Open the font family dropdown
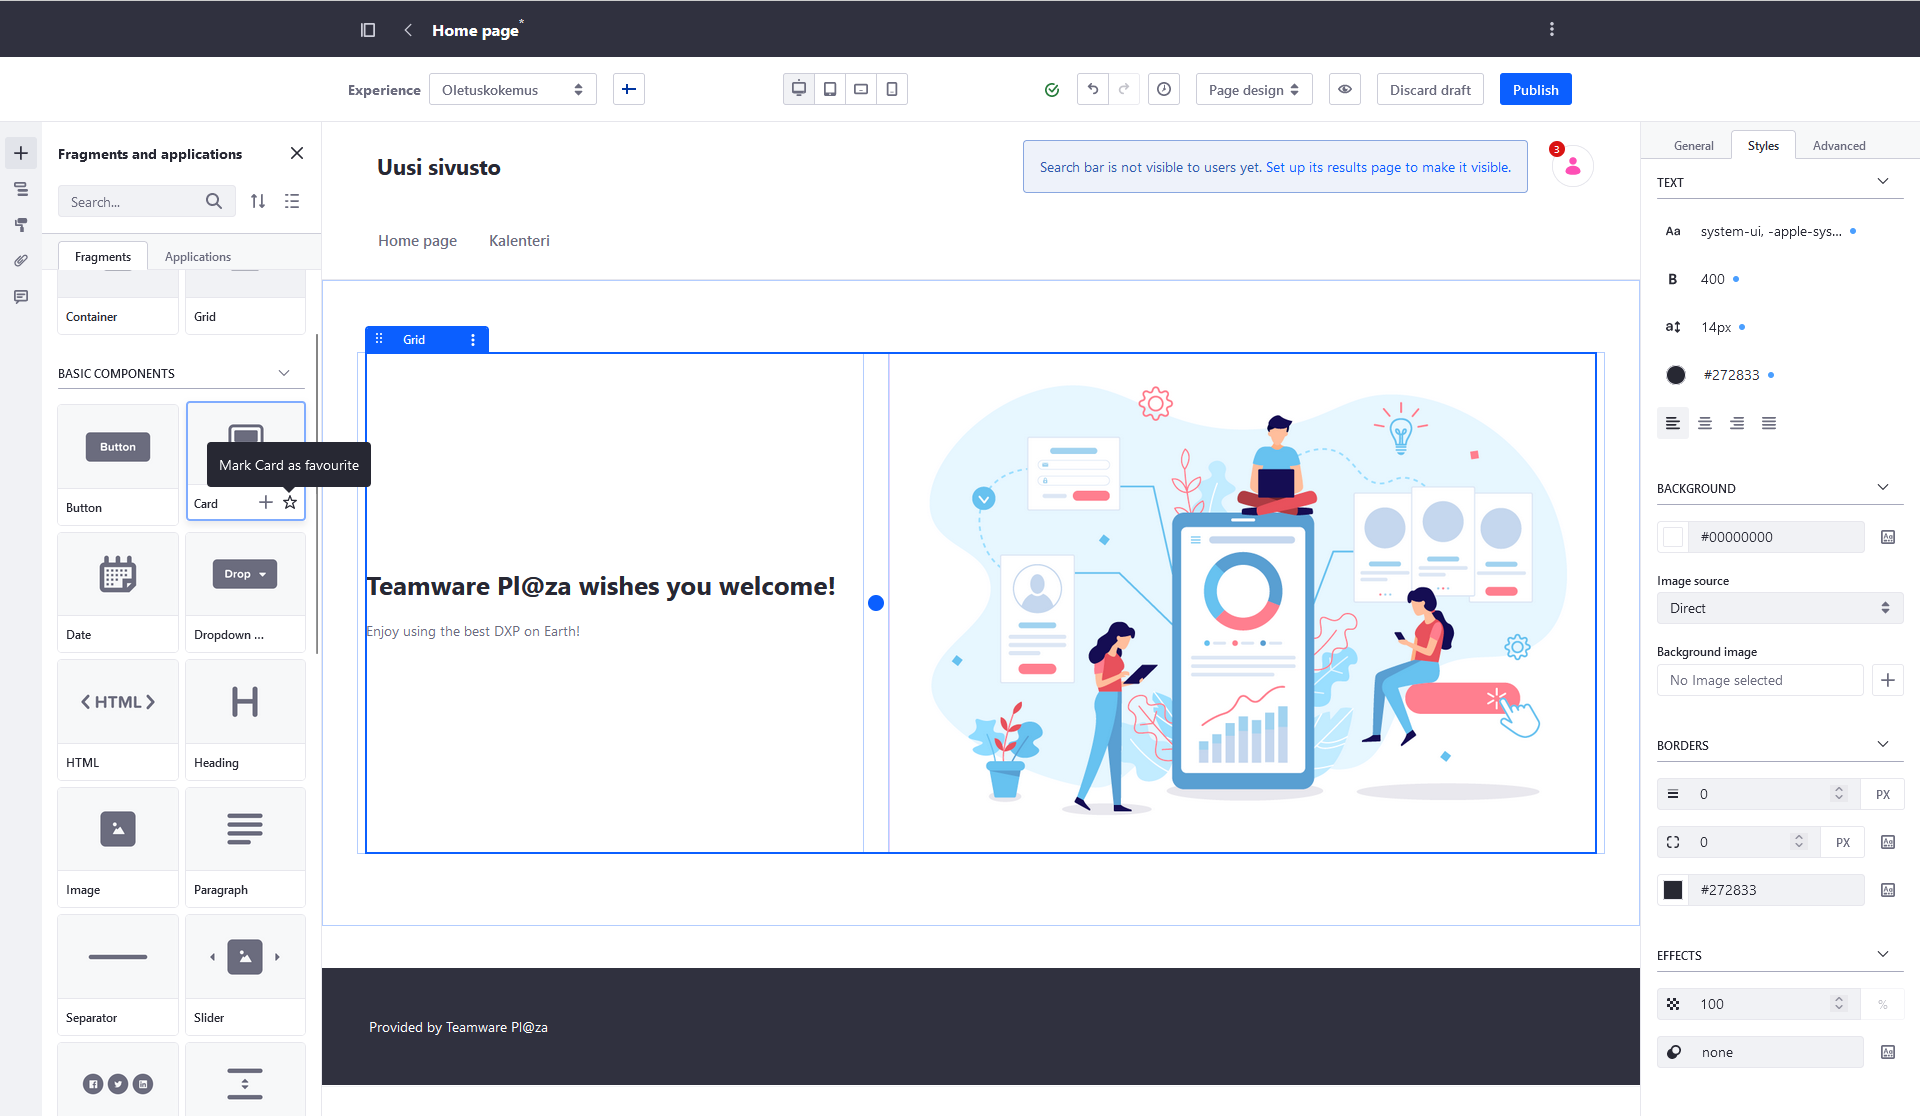 (x=1770, y=231)
